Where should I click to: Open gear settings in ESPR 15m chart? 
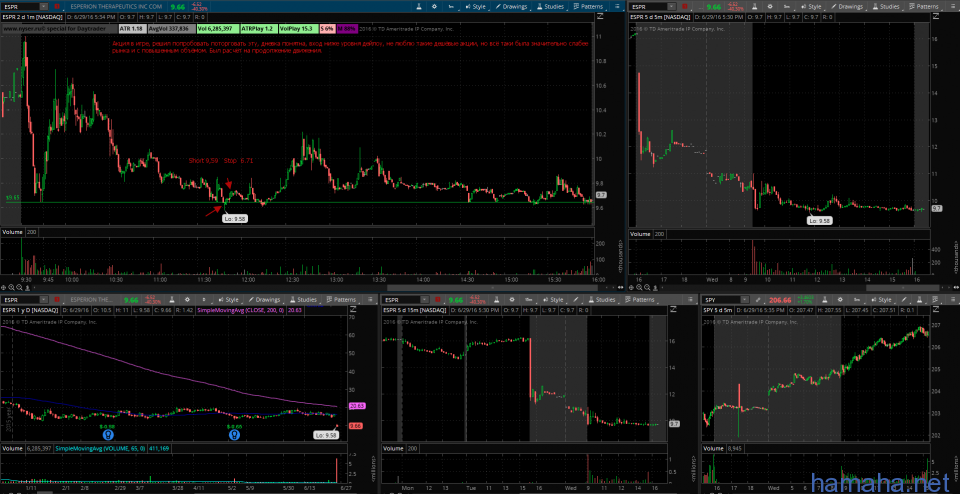click(512, 299)
